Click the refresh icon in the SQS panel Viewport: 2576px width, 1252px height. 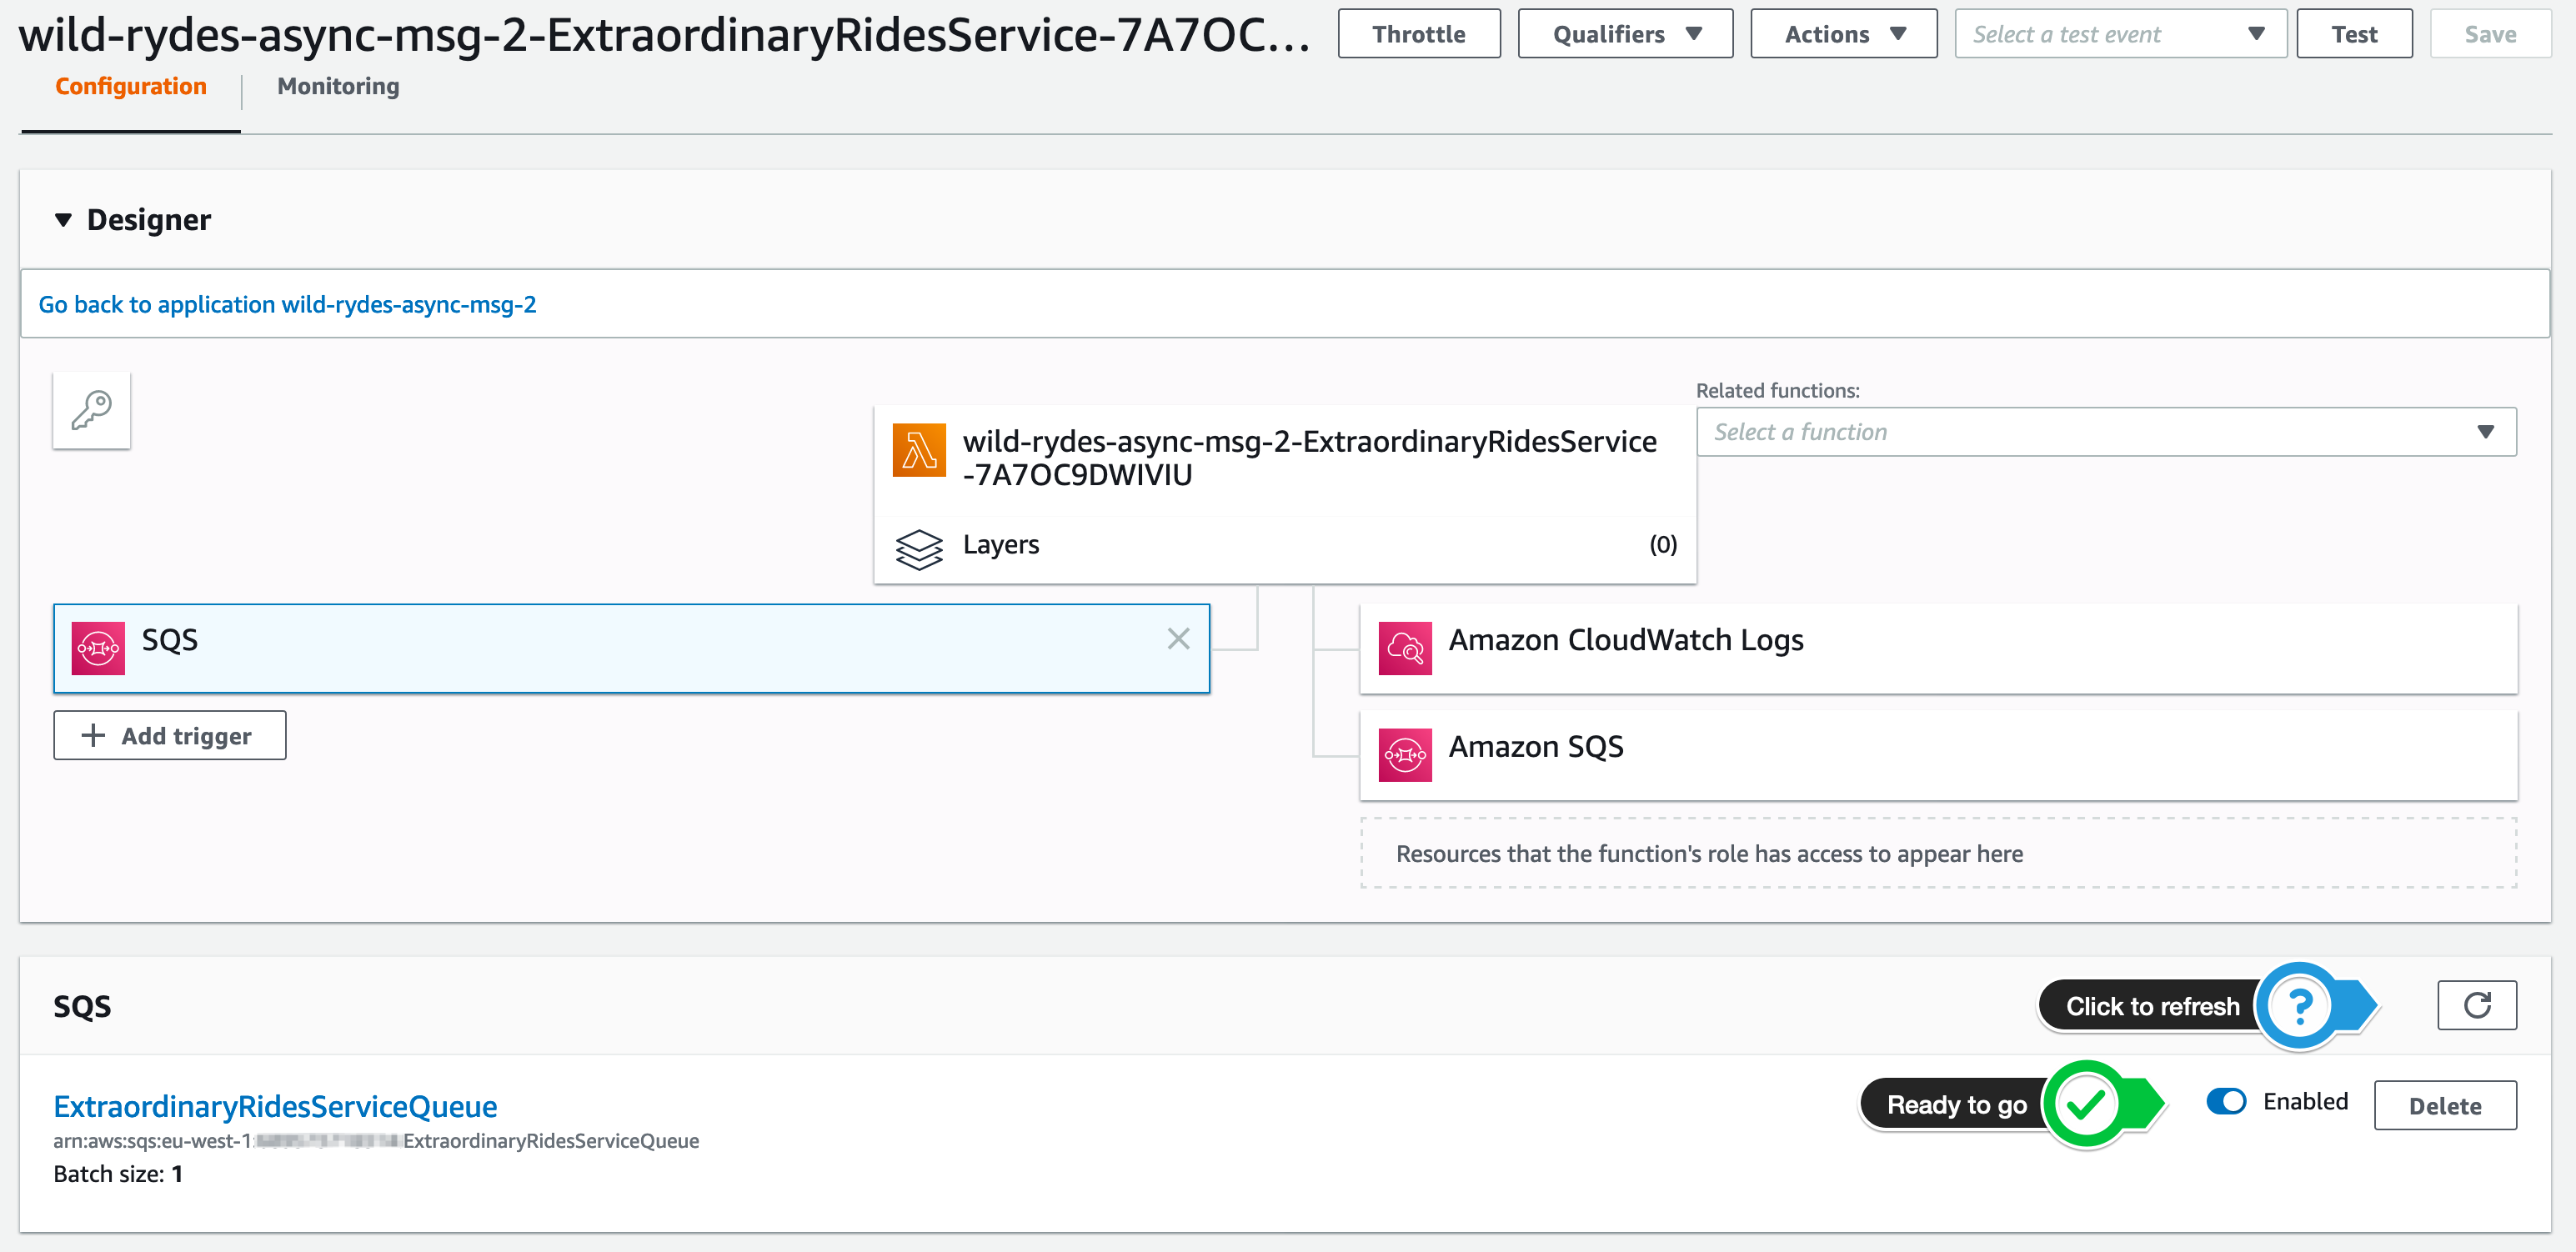[x=2477, y=1005]
